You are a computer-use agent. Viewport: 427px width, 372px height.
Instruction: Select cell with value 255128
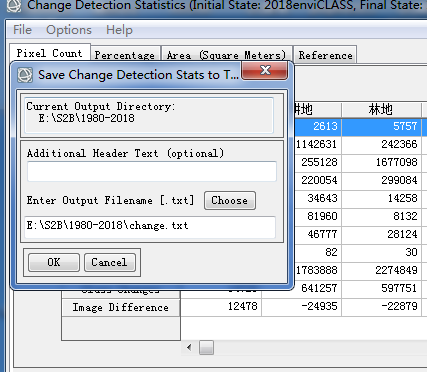pyautogui.click(x=318, y=162)
